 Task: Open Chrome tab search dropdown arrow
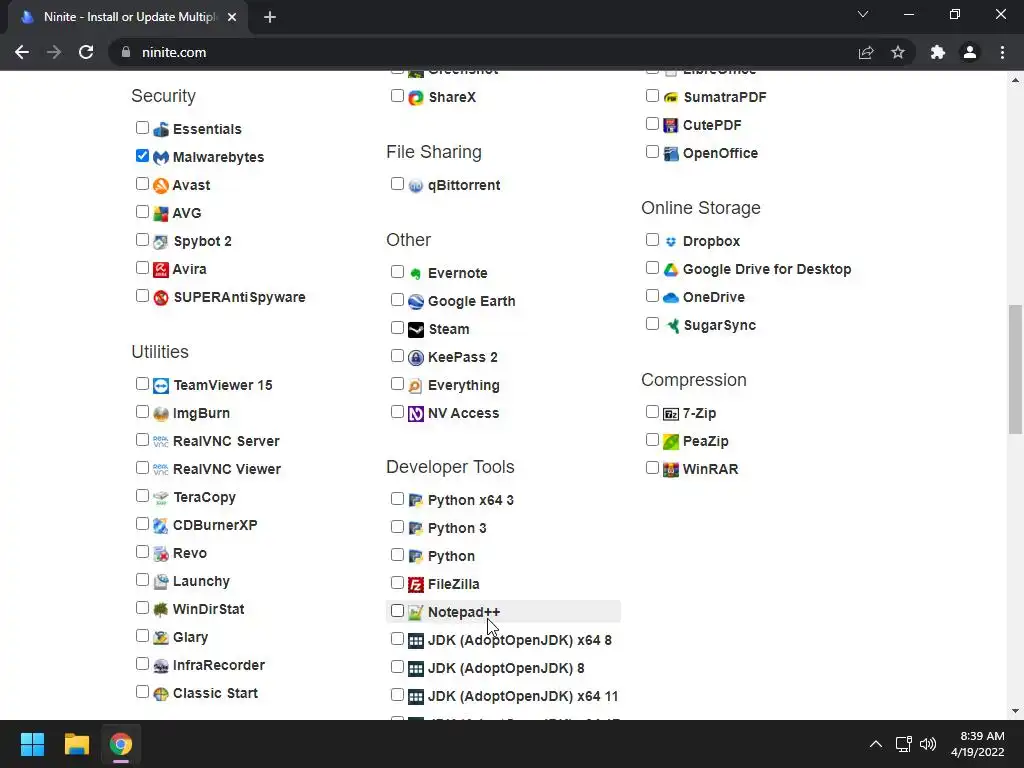(x=863, y=14)
